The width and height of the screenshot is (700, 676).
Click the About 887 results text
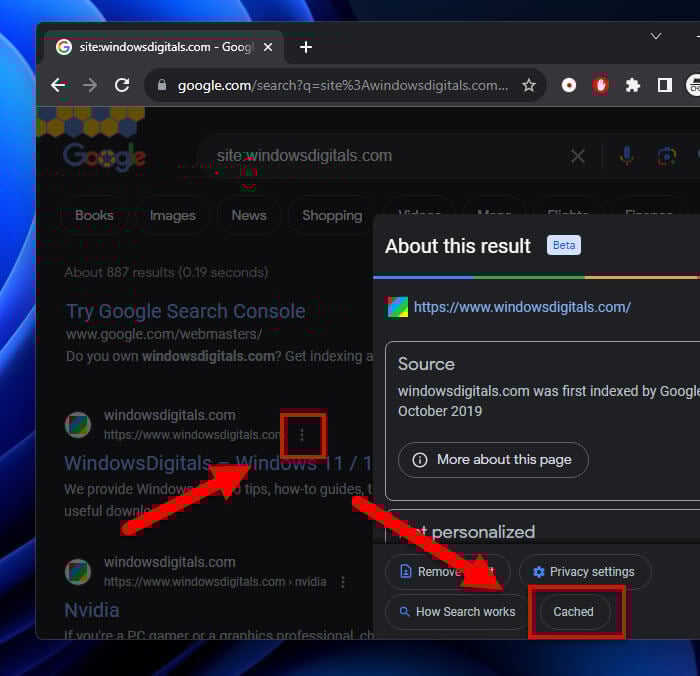point(166,272)
